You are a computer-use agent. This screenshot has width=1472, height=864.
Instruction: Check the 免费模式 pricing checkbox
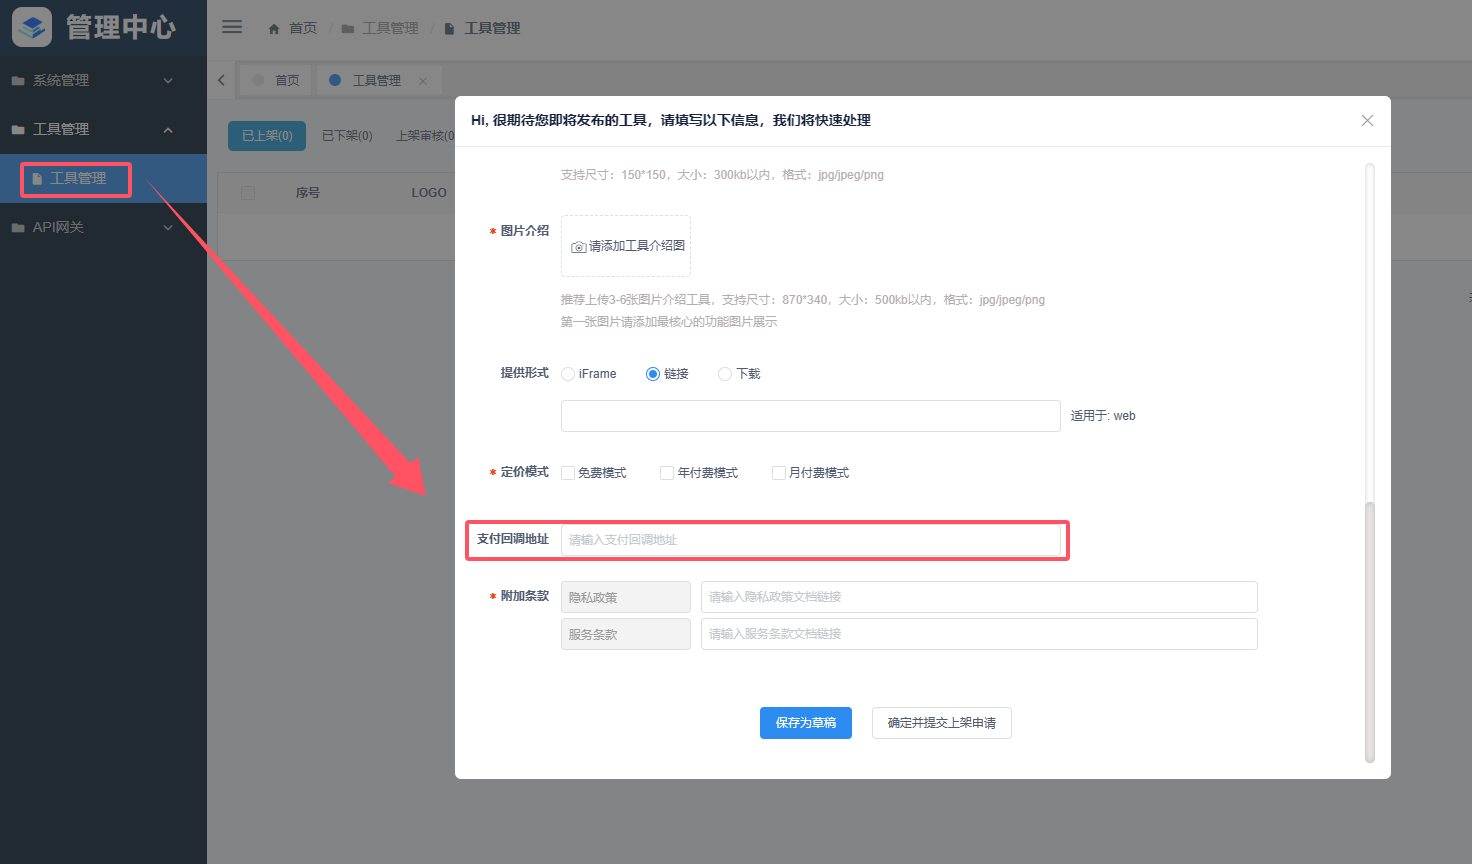tap(568, 473)
